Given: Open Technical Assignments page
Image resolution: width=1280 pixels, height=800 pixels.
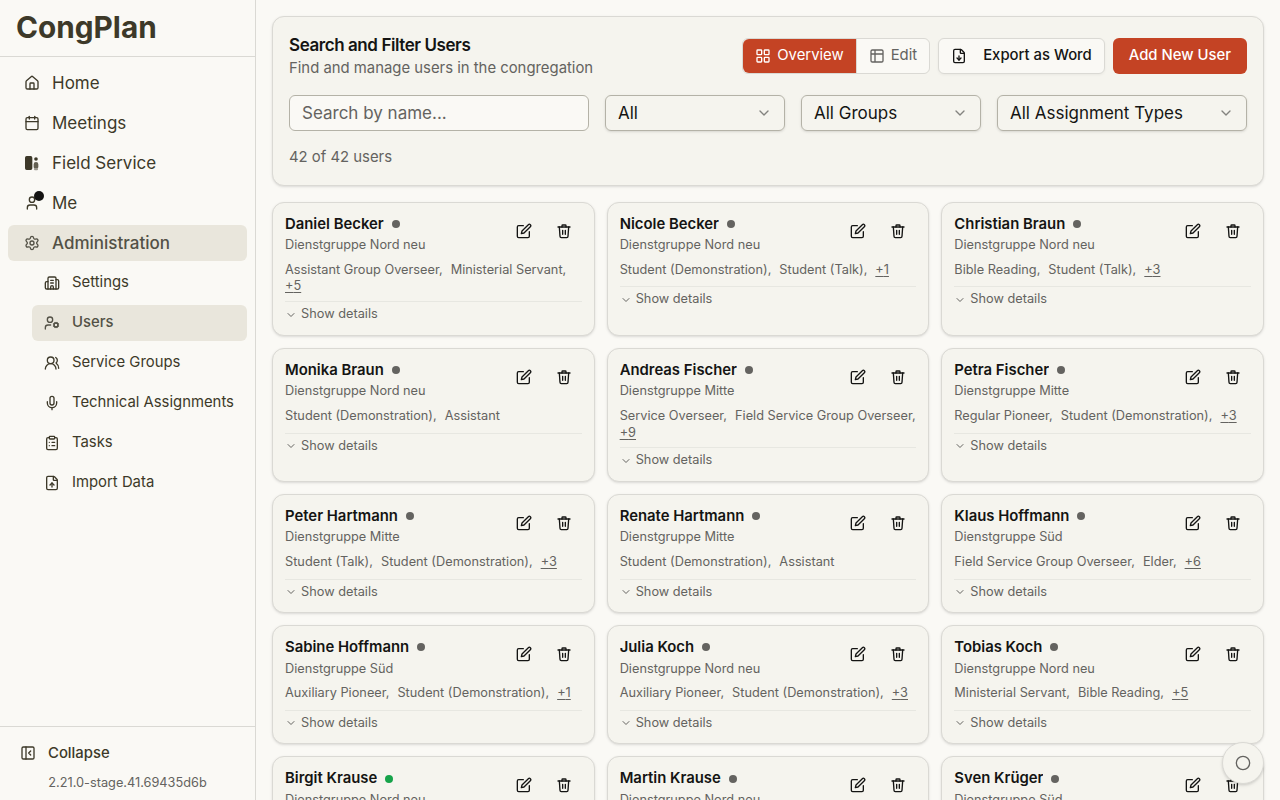Looking at the screenshot, I should (x=139, y=402).
